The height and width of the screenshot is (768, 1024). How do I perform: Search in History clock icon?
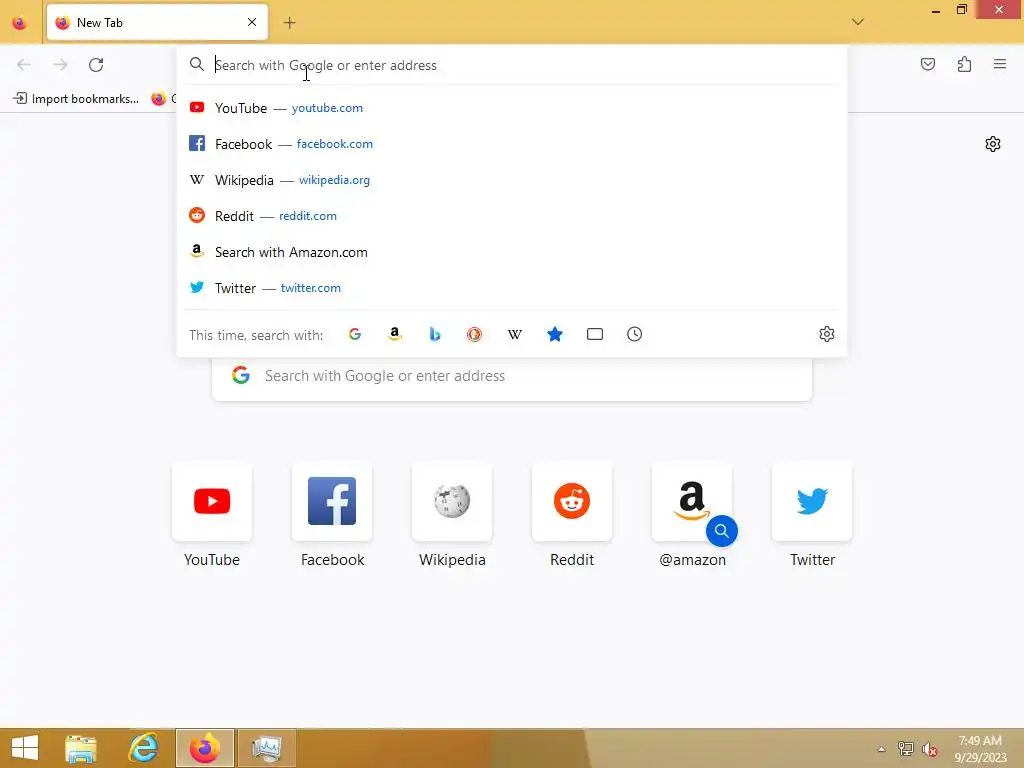[x=635, y=334]
